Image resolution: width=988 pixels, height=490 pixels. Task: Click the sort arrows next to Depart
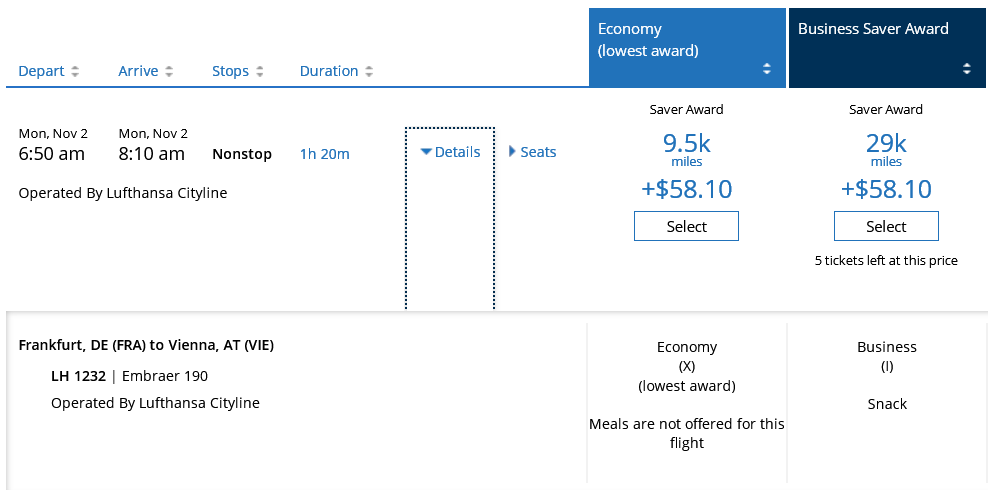pyautogui.click(x=75, y=71)
